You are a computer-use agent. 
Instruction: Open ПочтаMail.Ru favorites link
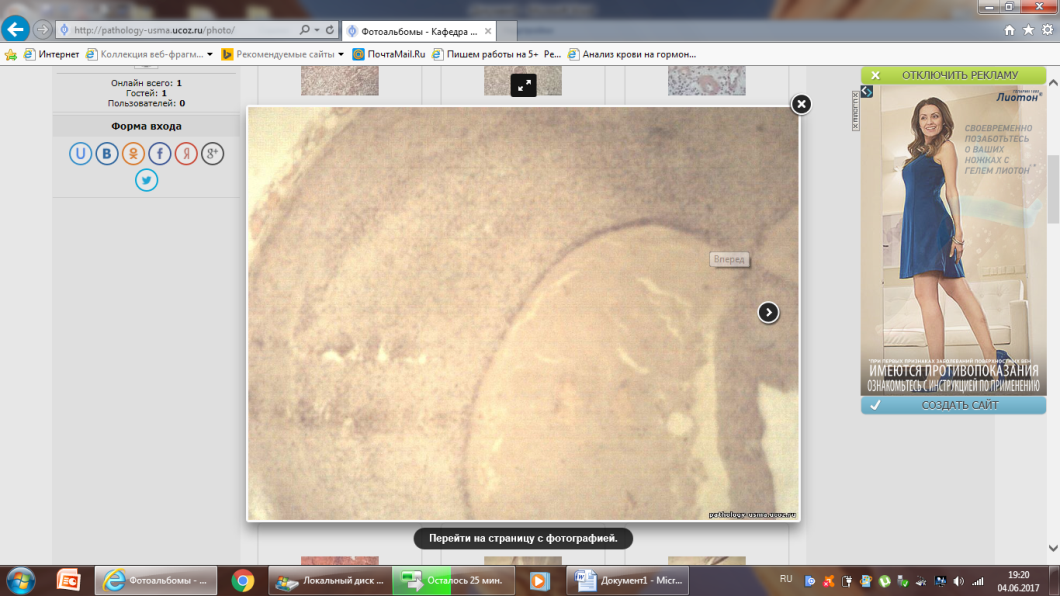(x=389, y=55)
